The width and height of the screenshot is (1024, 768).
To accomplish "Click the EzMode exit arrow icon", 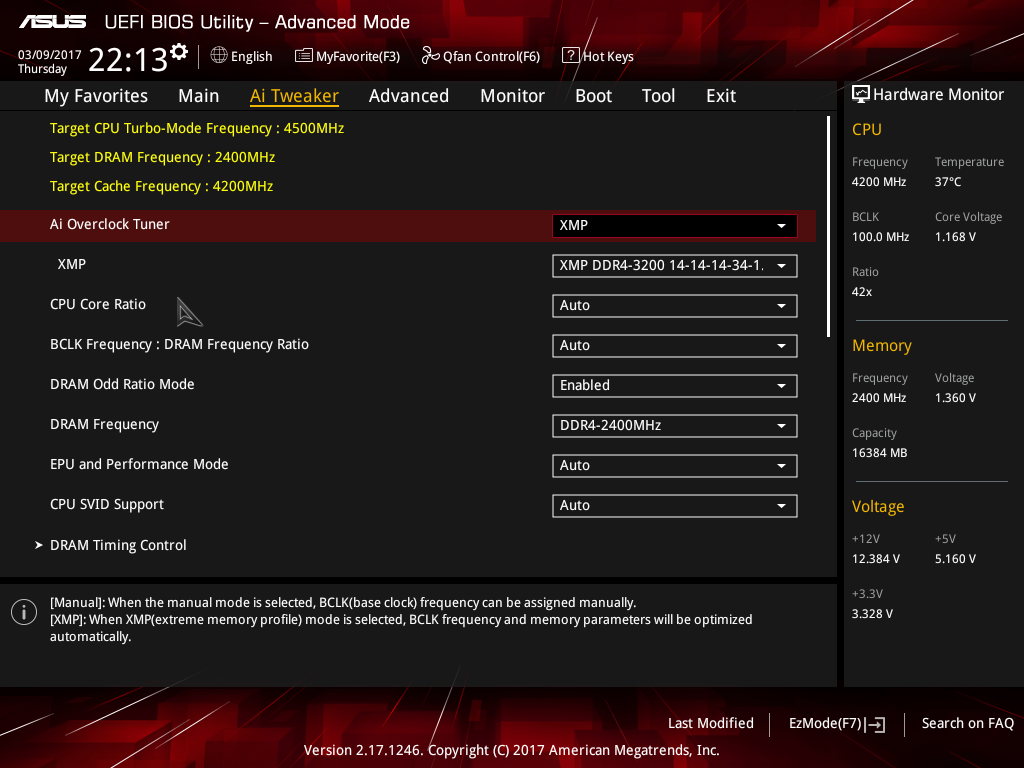I will [875, 724].
